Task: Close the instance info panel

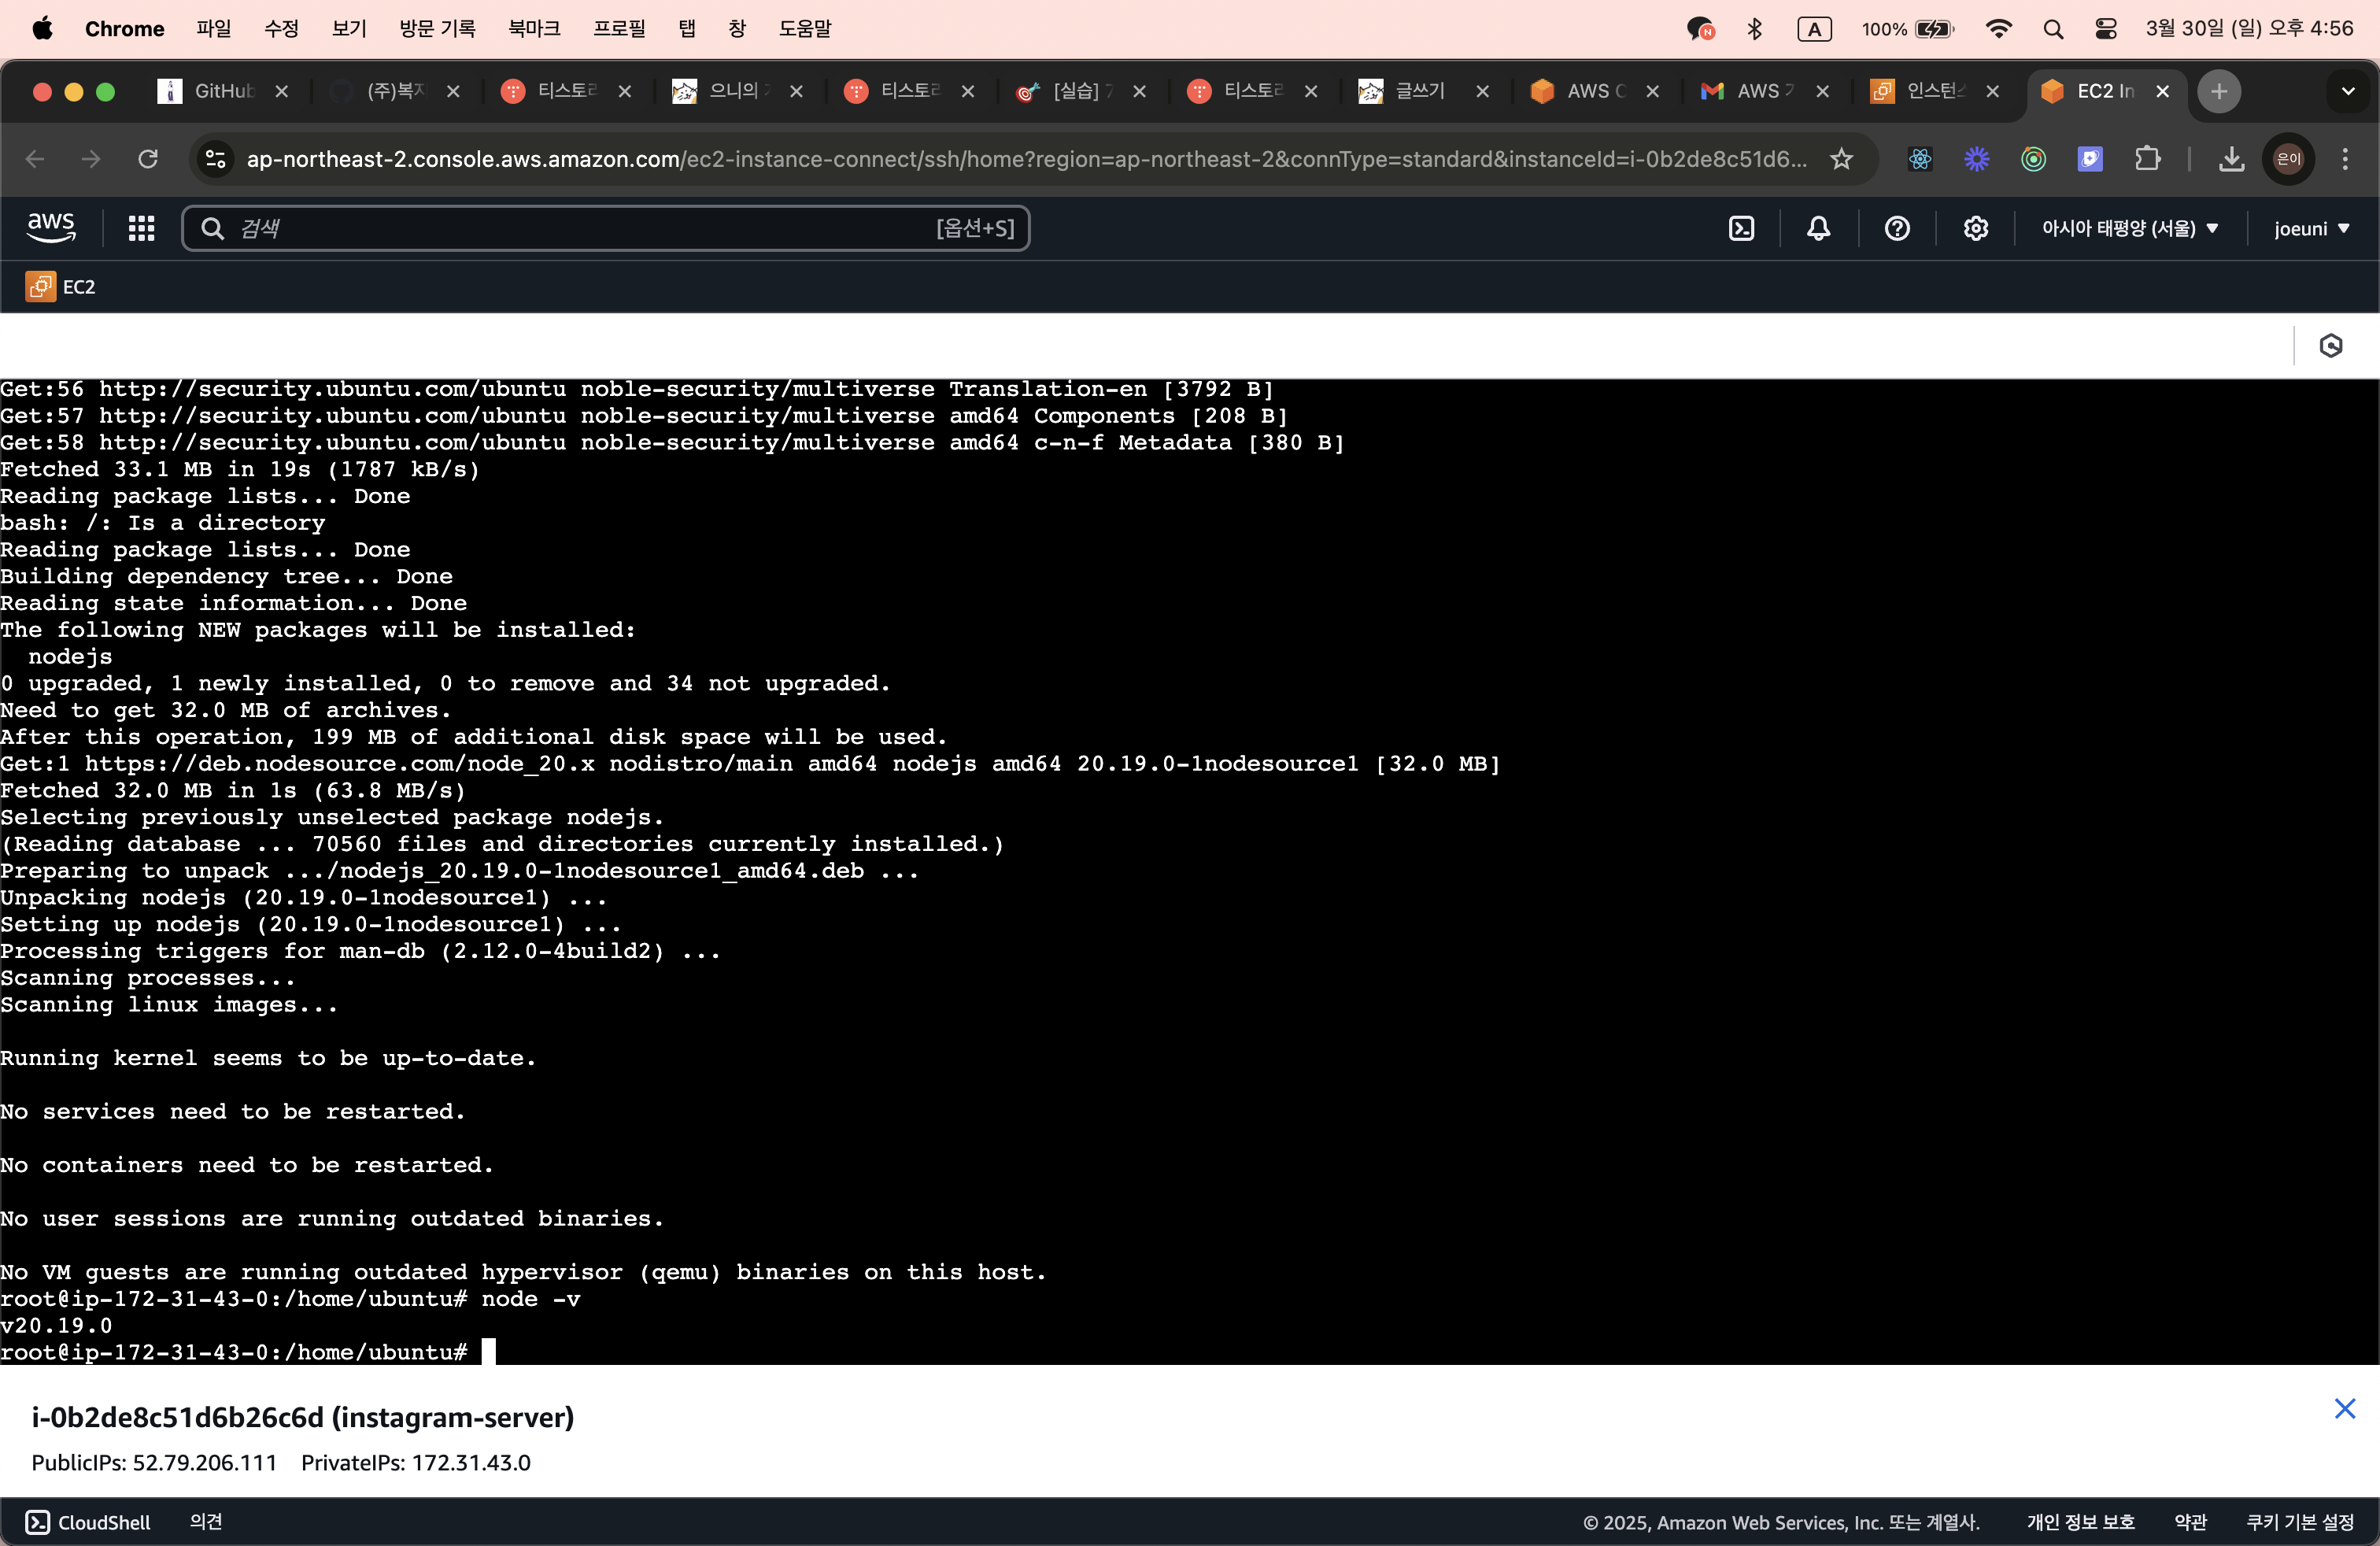Action: click(2344, 1408)
